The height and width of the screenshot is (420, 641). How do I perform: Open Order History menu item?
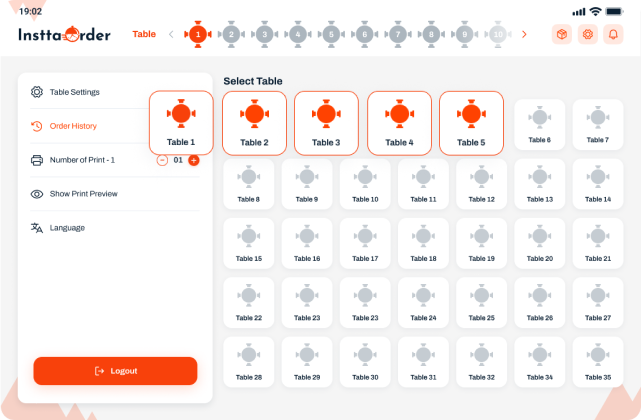pyautogui.click(x=72, y=126)
